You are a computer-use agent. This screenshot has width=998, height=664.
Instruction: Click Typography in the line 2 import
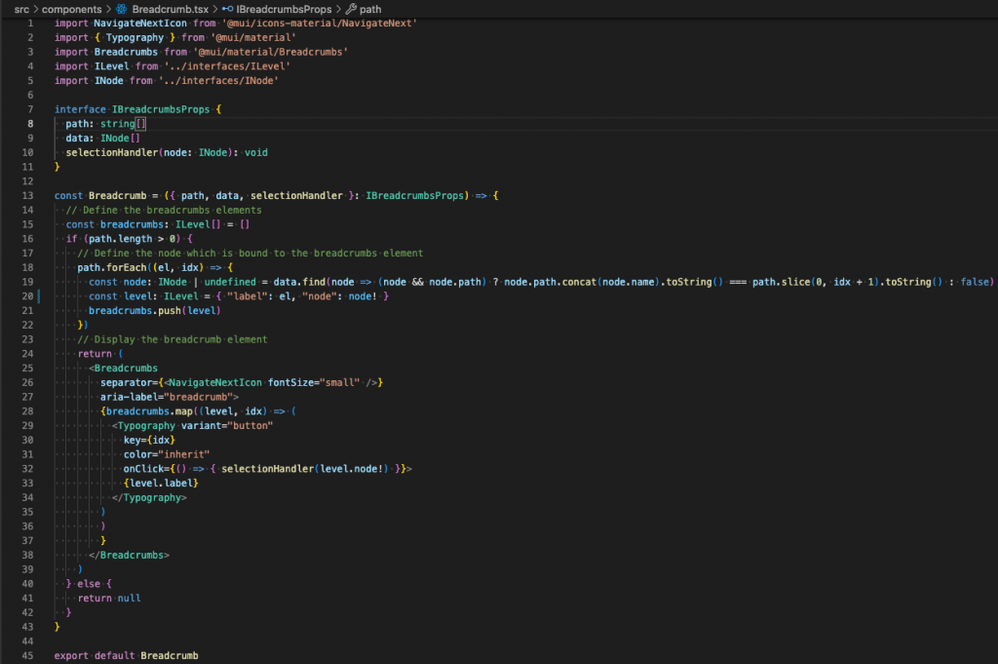pyautogui.click(x=134, y=38)
